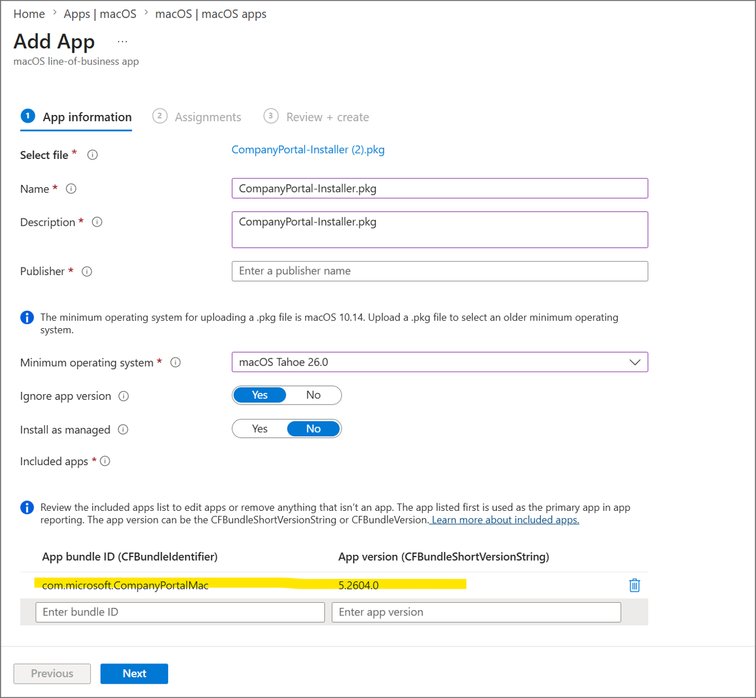
Task: Open the CompanyPortal-Installer (2).pkg file link
Action: (308, 149)
